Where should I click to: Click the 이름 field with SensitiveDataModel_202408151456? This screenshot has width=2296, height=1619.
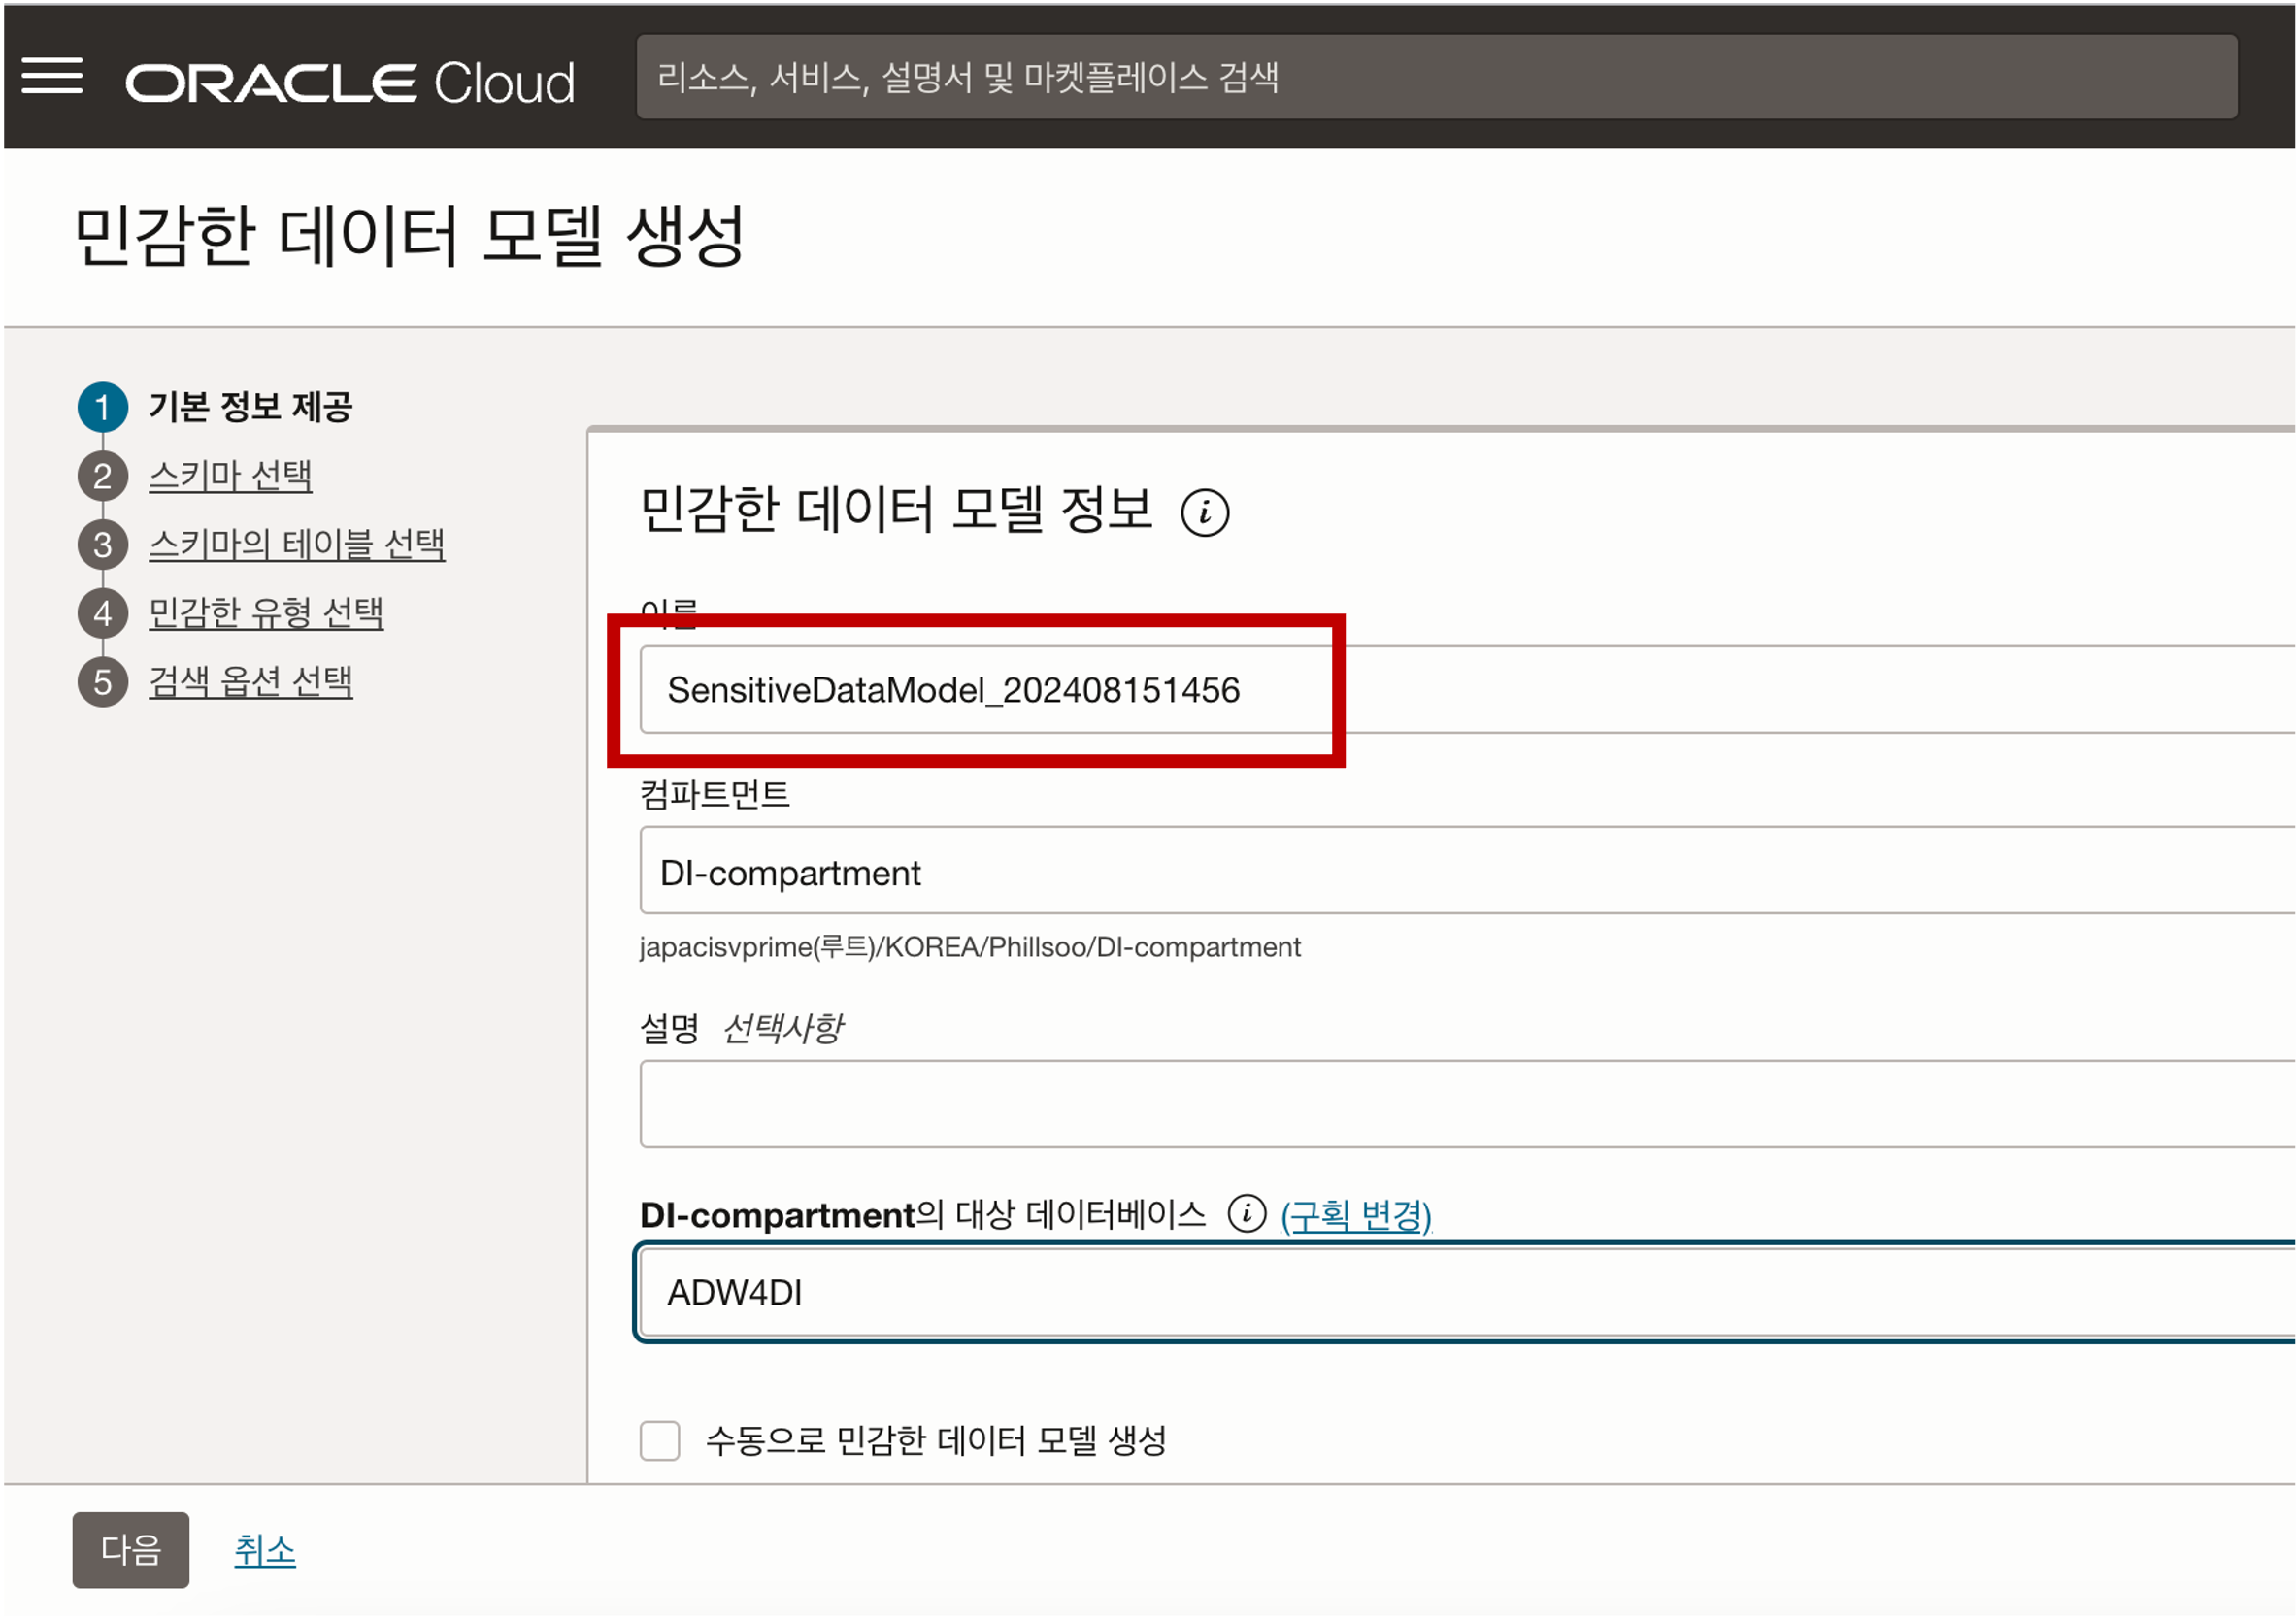(1468, 690)
